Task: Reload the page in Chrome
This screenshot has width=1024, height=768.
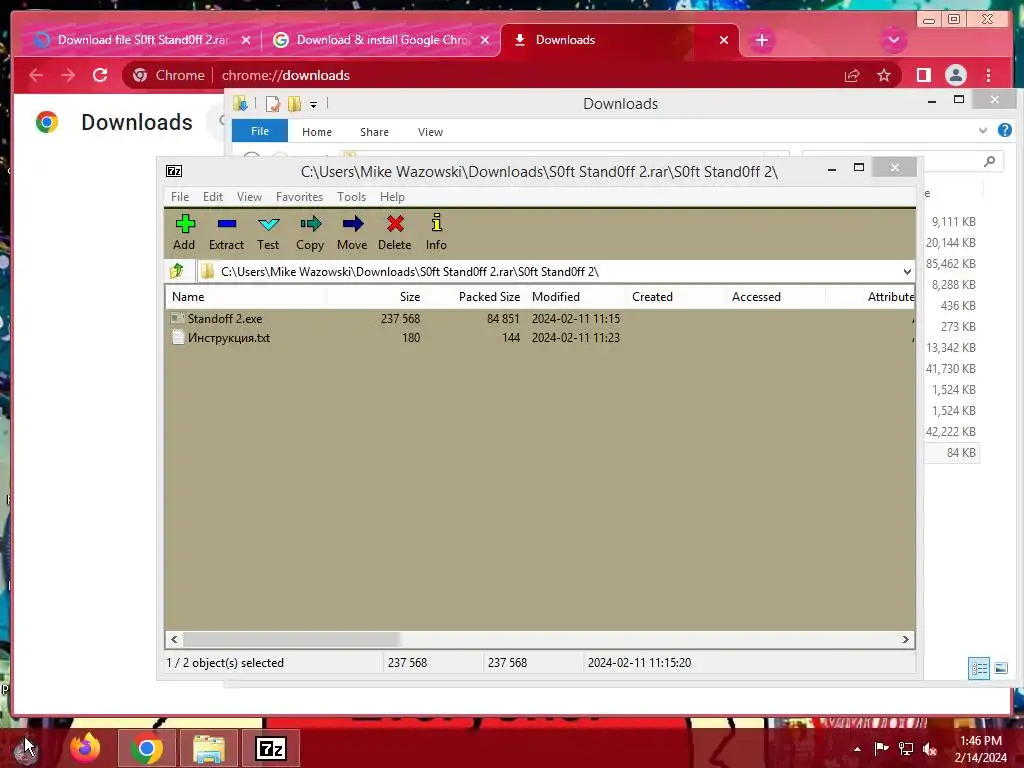Action: coord(100,75)
